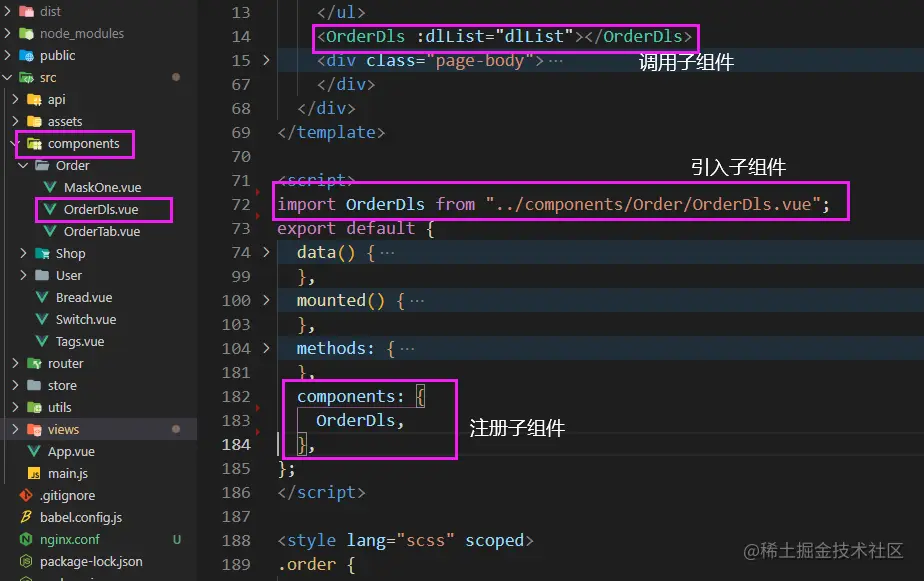Click the nginx icon of nginx.conf

[x=26, y=539]
